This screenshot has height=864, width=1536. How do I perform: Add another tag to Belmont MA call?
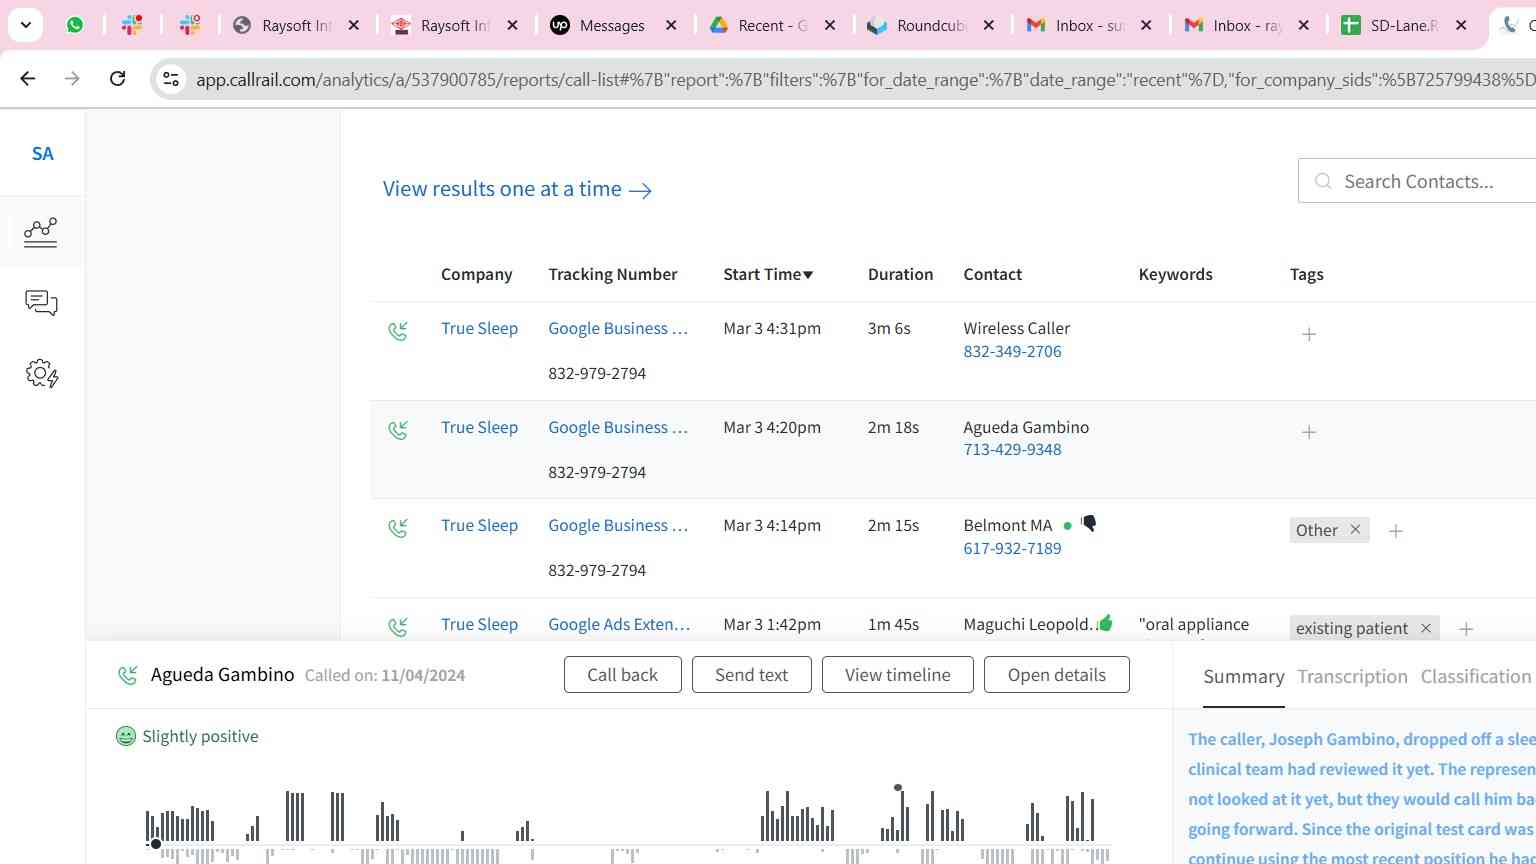tap(1396, 531)
